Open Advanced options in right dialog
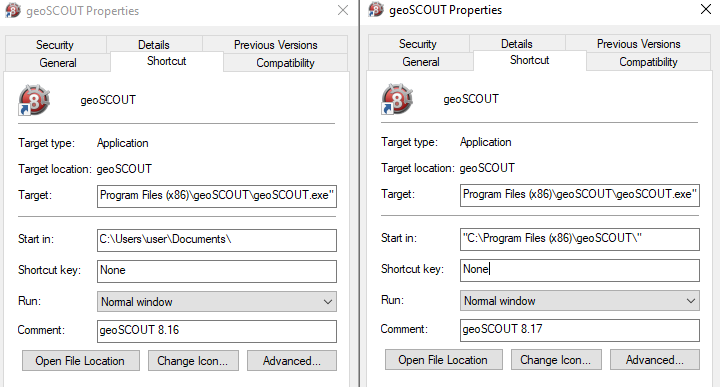This screenshot has width=720, height=387. 654,360
